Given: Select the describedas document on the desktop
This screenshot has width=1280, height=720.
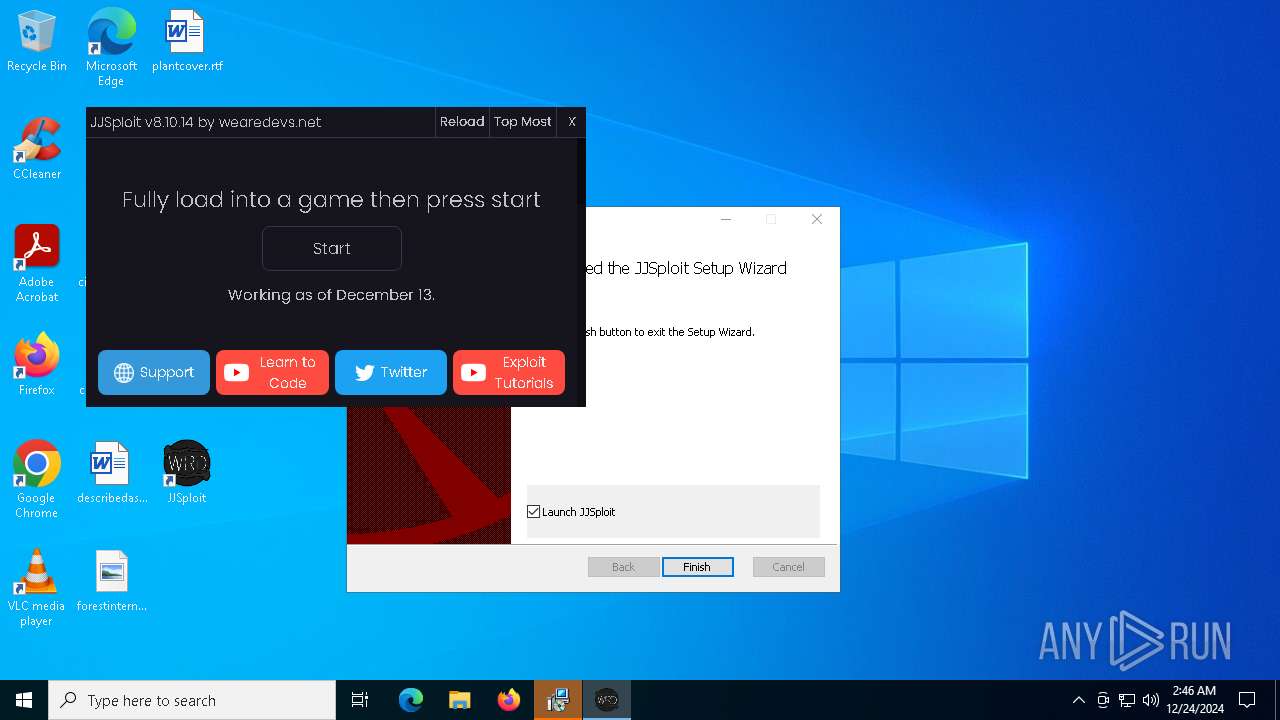Looking at the screenshot, I should pos(111,473).
